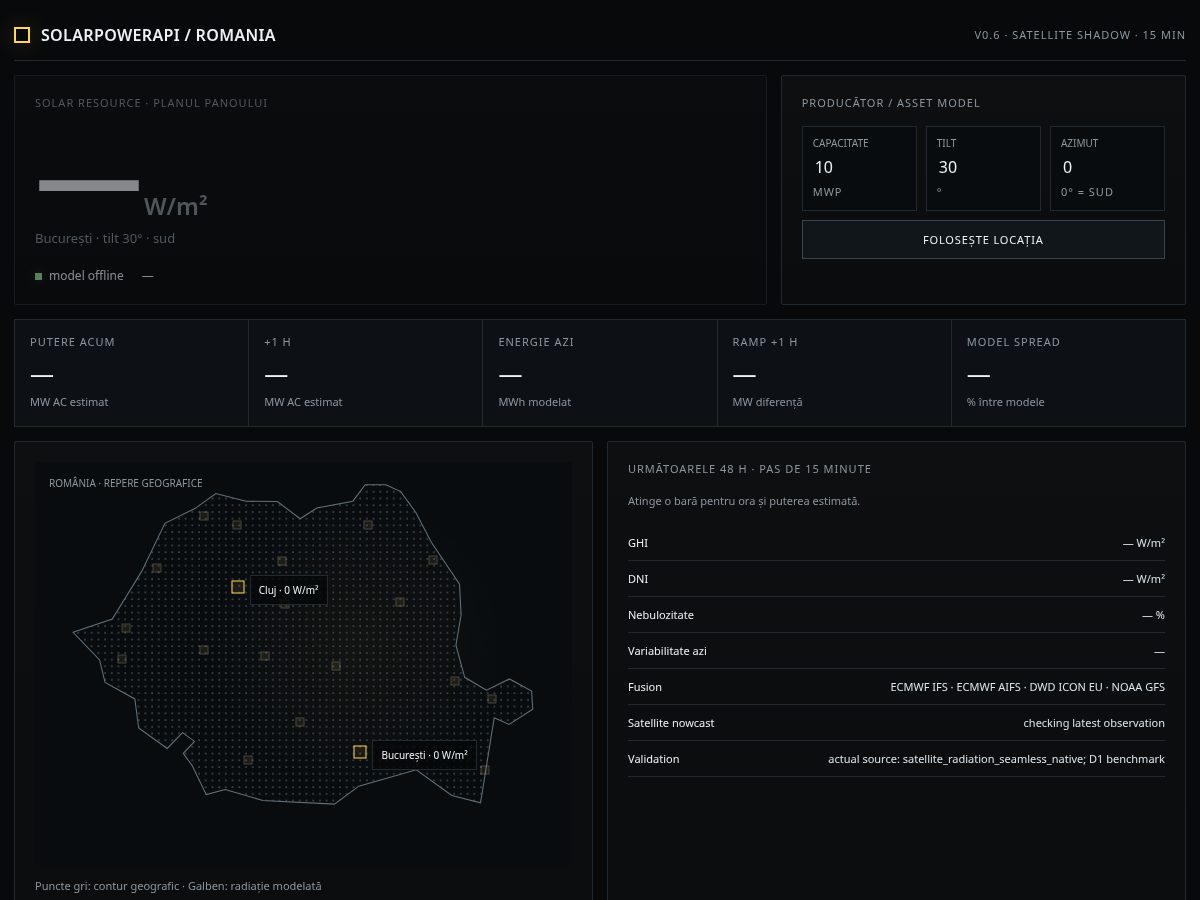Image resolution: width=1200 pixels, height=900 pixels.
Task: Click the map legend 'Puncte gri' caption
Action: click(x=178, y=886)
